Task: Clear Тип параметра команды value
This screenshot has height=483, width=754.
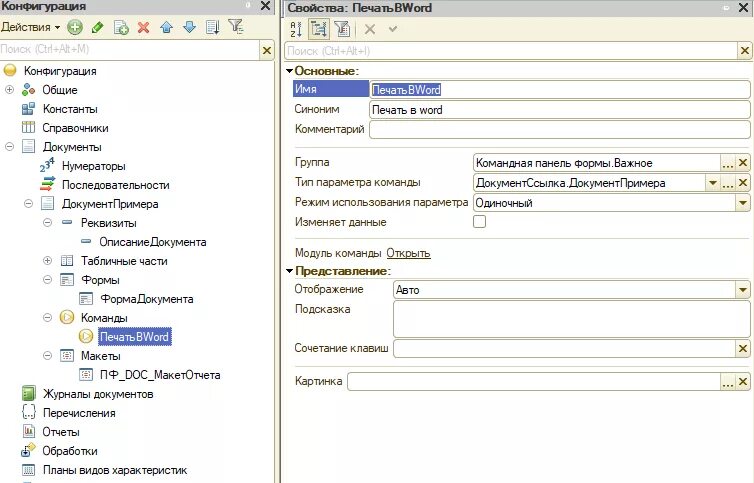Action: pyautogui.click(x=743, y=183)
